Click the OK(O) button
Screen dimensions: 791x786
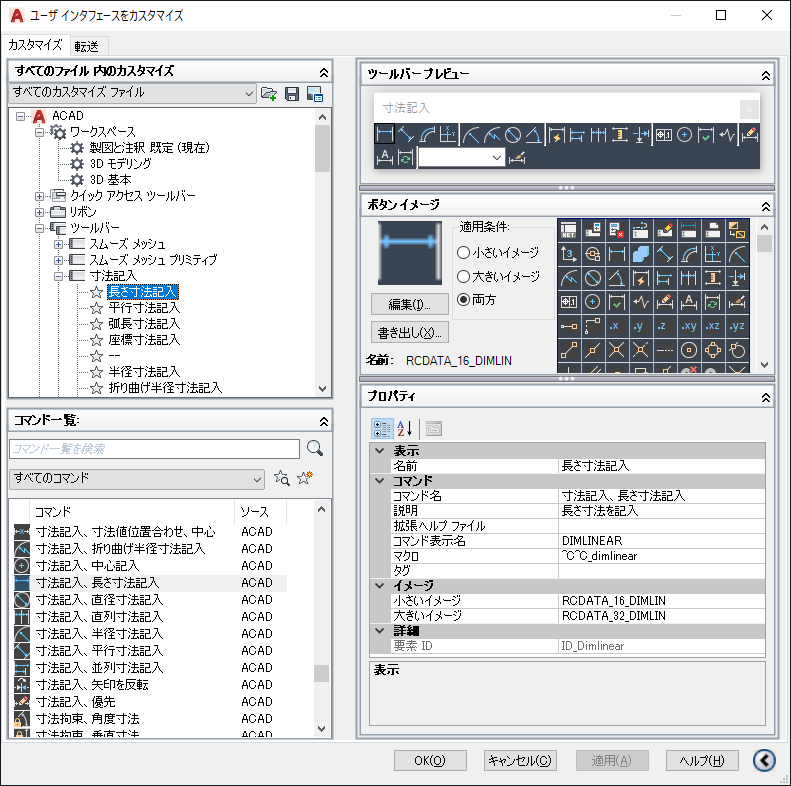430,760
